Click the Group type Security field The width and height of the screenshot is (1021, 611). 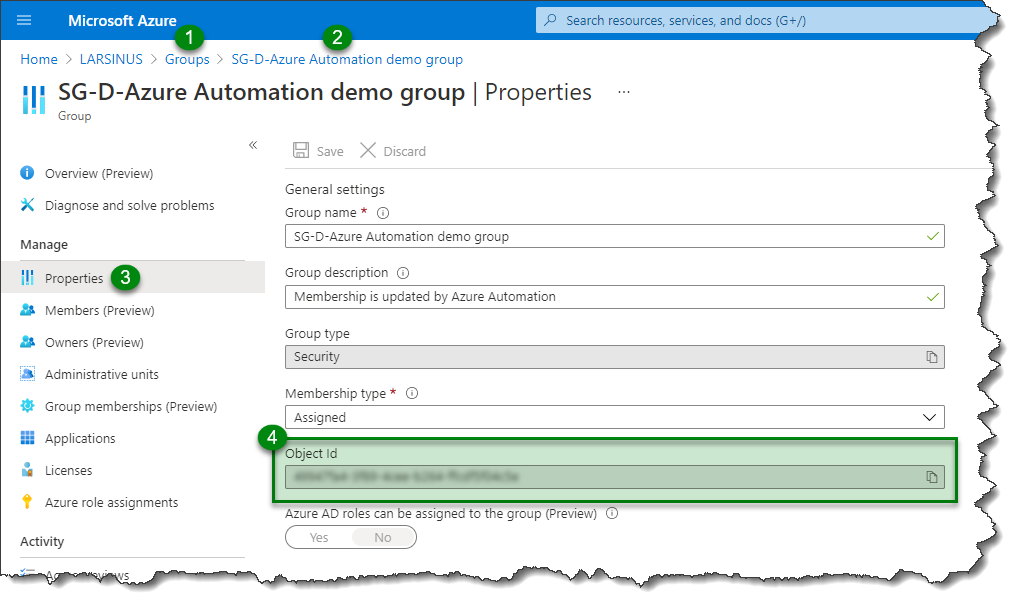(615, 356)
